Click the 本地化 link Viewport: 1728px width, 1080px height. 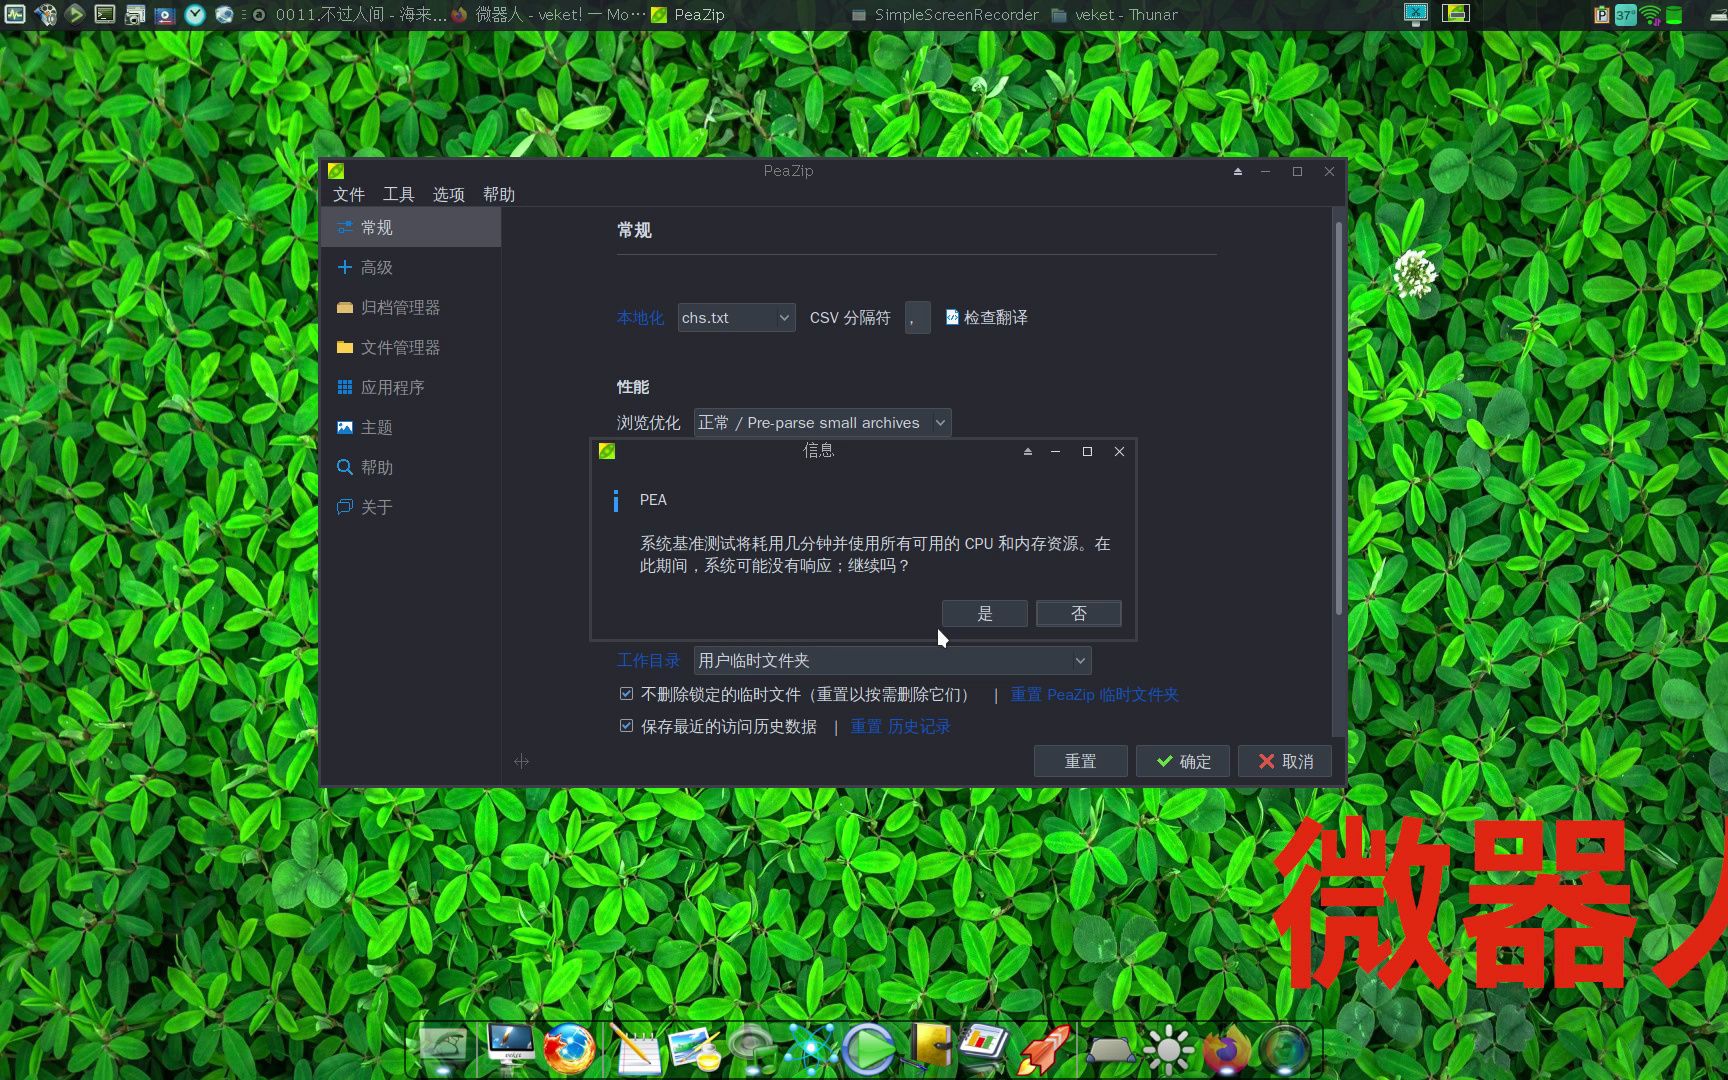tap(640, 318)
